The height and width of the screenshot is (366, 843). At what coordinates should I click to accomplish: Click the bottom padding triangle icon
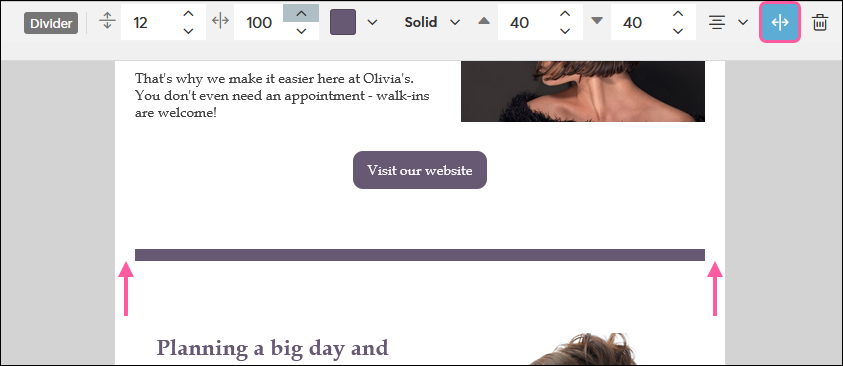click(x=597, y=21)
